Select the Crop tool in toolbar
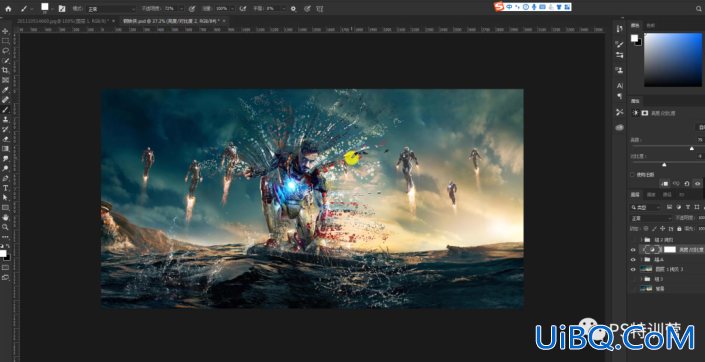Image resolution: width=705 pixels, height=362 pixels. 5,71
